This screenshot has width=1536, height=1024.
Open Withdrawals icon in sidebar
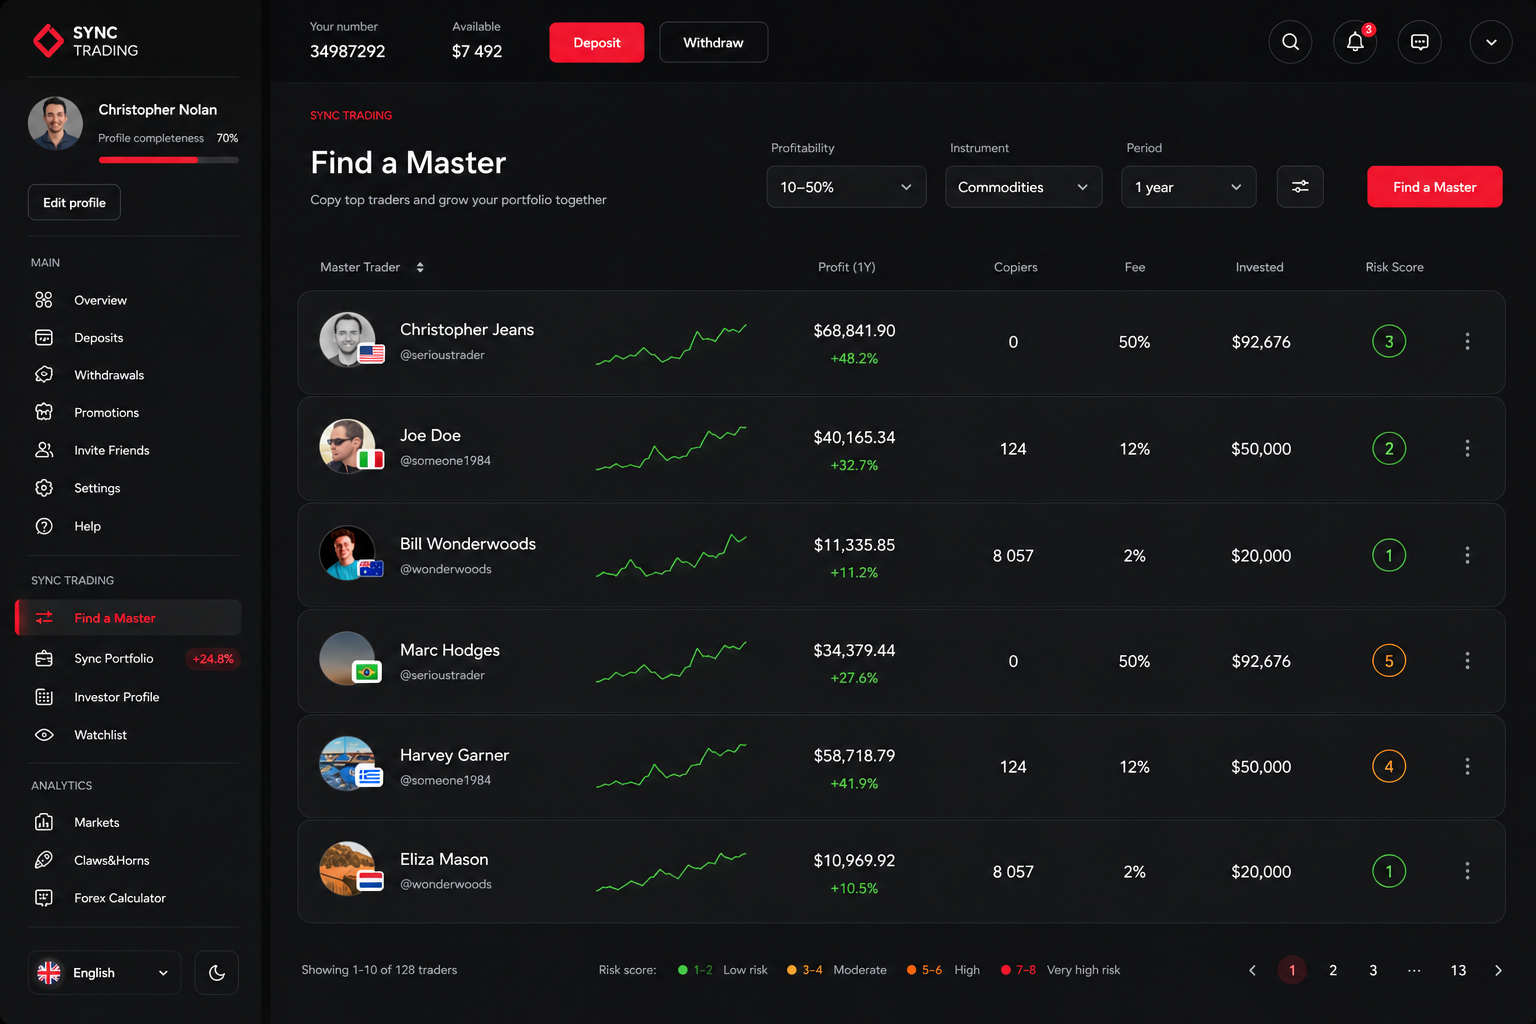coord(44,375)
